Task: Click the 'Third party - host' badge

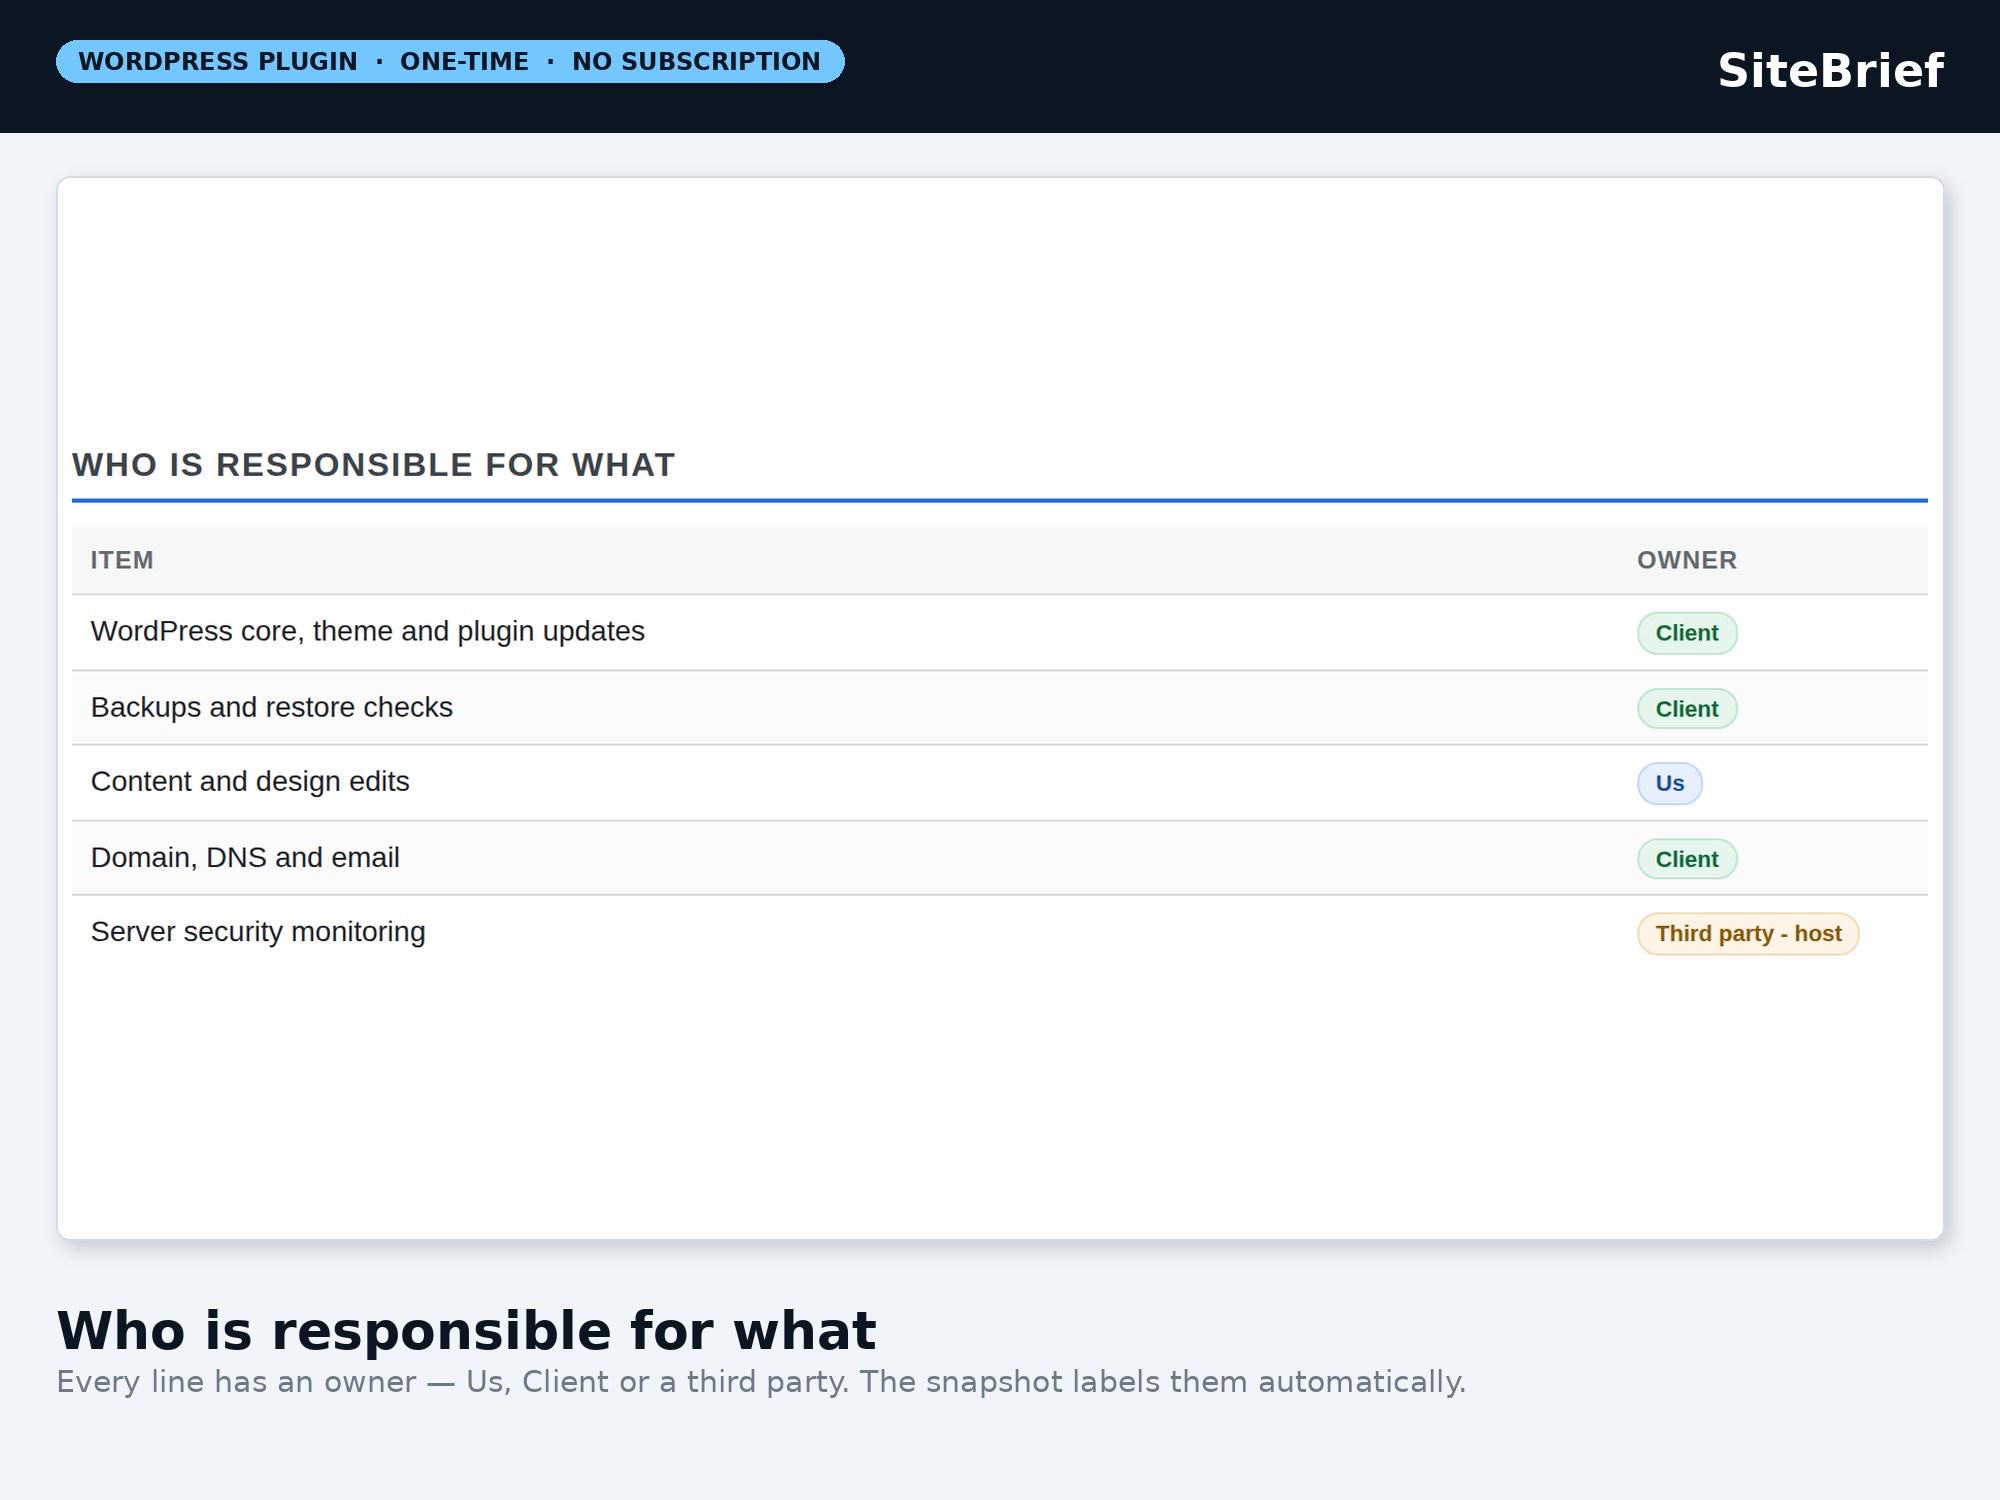Action: 1748,934
